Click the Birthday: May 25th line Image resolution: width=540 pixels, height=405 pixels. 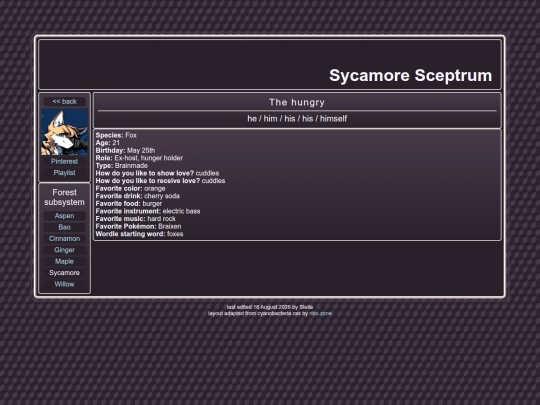point(125,150)
